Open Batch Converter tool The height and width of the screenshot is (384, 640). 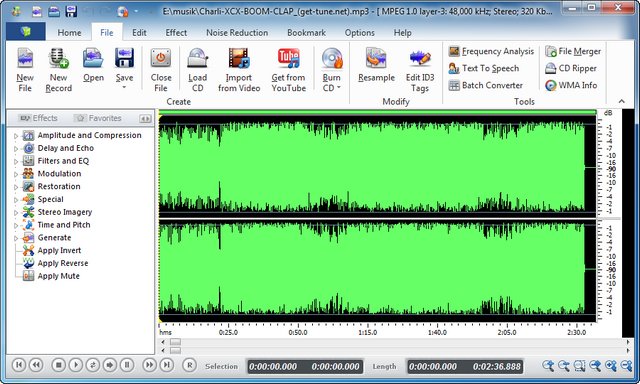click(x=485, y=85)
